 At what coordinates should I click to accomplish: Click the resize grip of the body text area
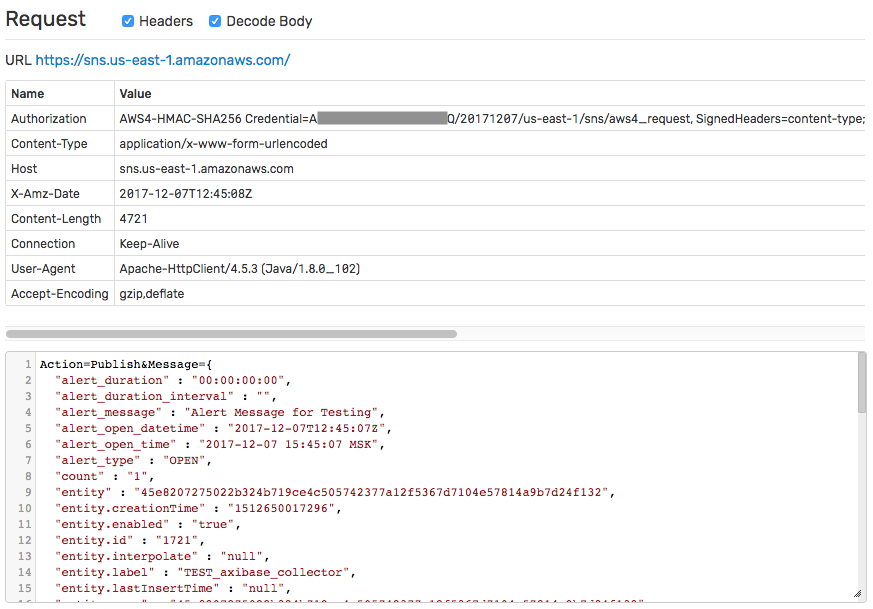858,594
